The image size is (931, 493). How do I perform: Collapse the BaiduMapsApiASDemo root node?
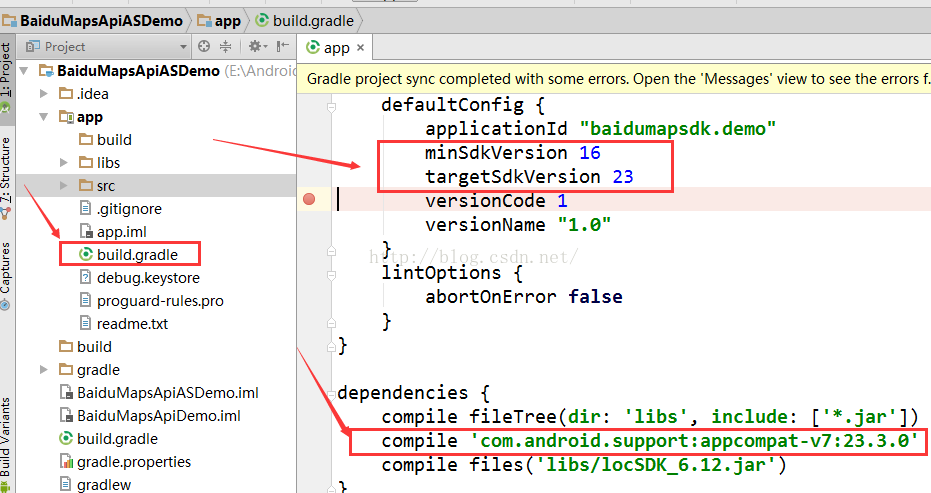point(24,71)
